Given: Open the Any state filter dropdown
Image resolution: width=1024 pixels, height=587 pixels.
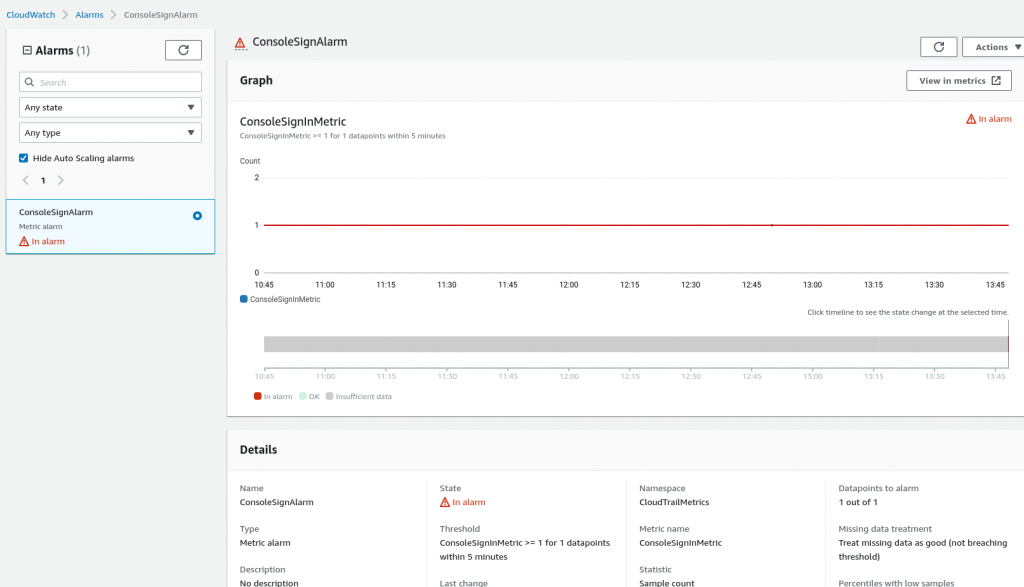Looking at the screenshot, I should click(x=110, y=107).
